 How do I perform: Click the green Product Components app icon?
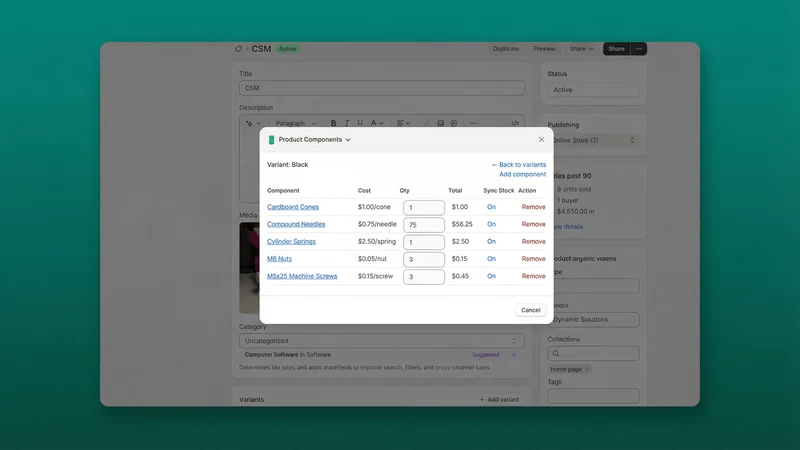coord(271,140)
